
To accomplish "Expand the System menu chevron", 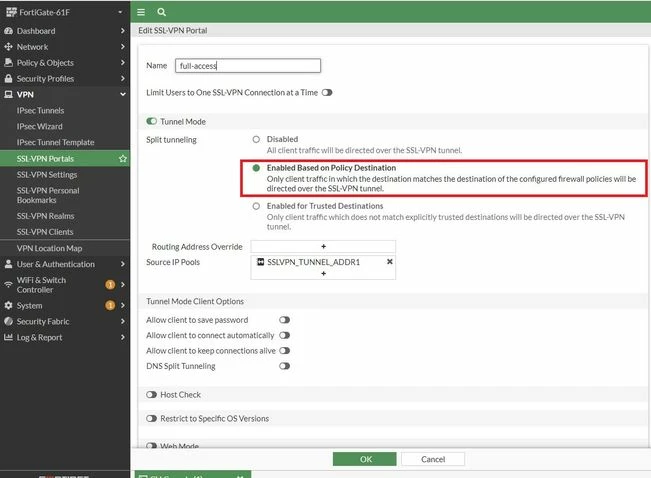I will [122, 305].
